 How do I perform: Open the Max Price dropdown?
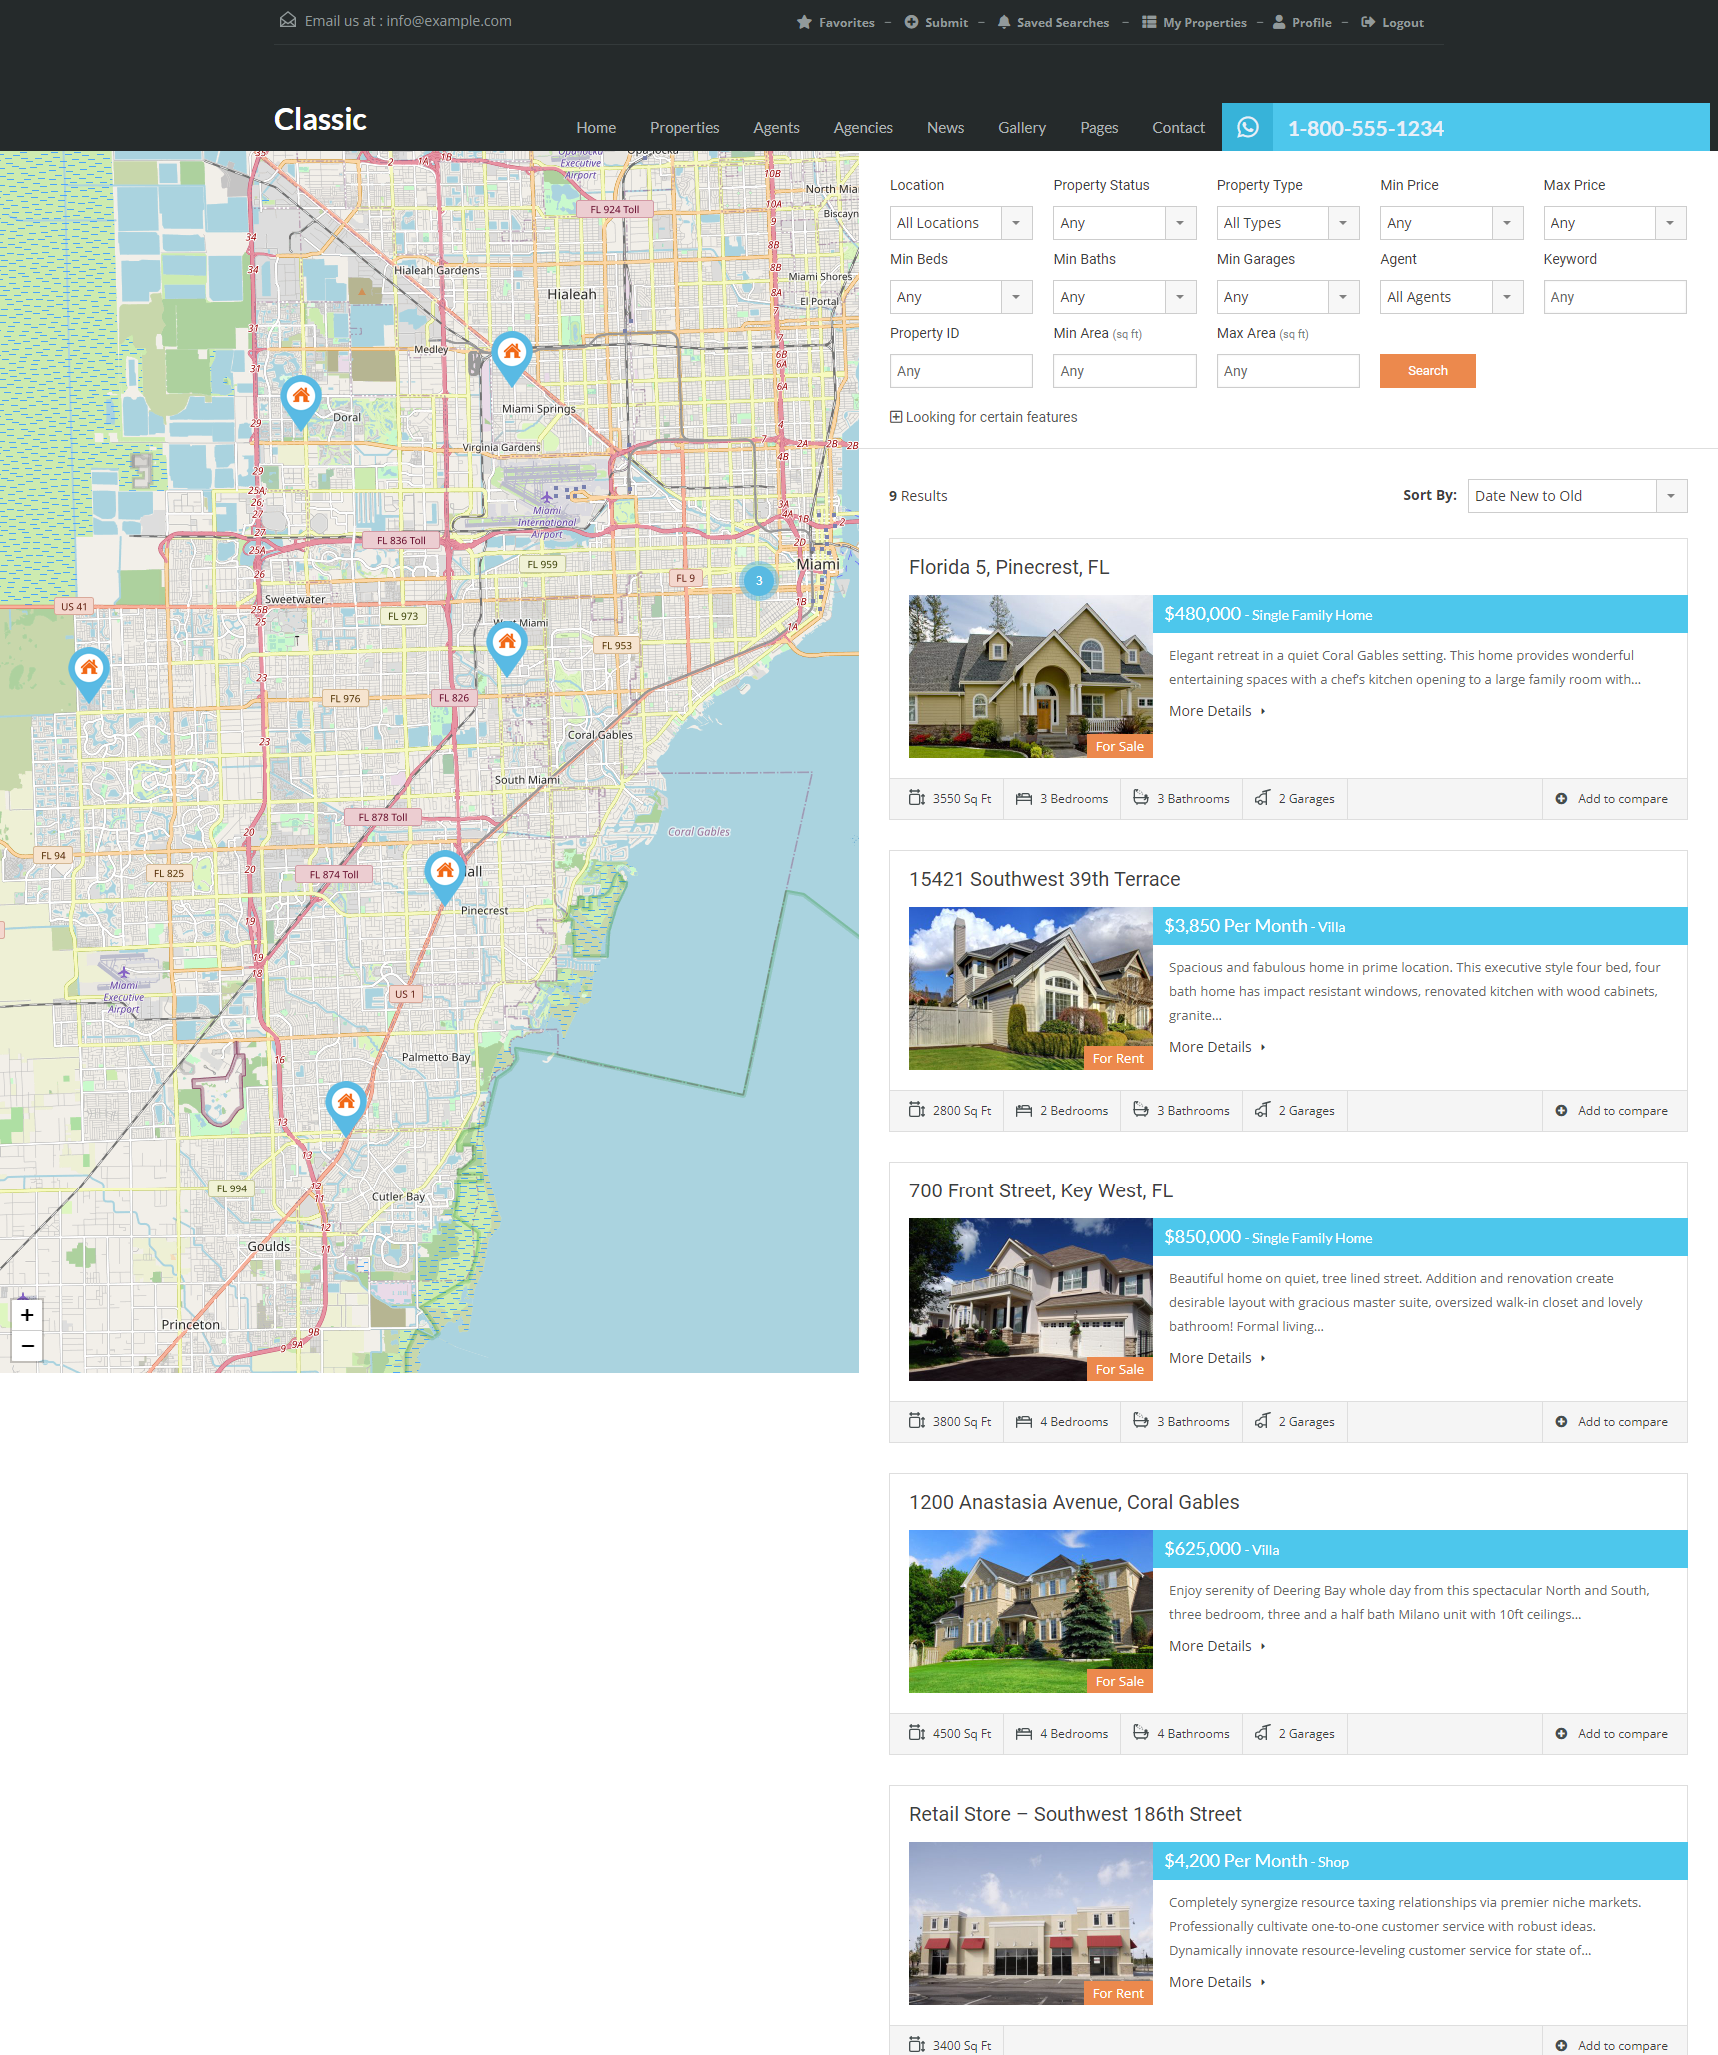pos(1614,223)
